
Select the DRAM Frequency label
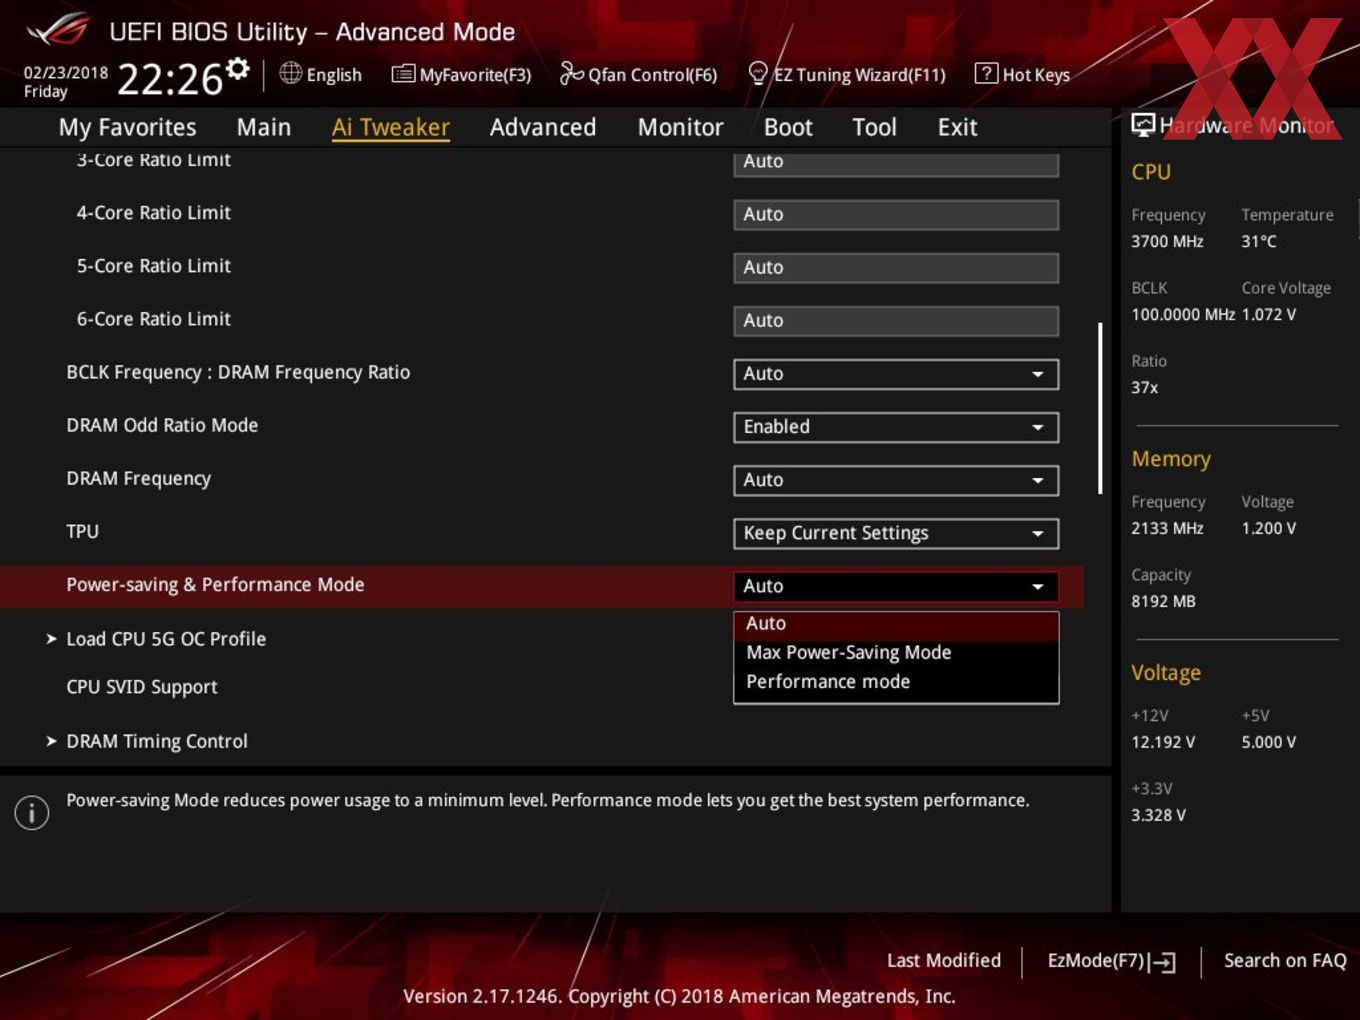coord(138,478)
